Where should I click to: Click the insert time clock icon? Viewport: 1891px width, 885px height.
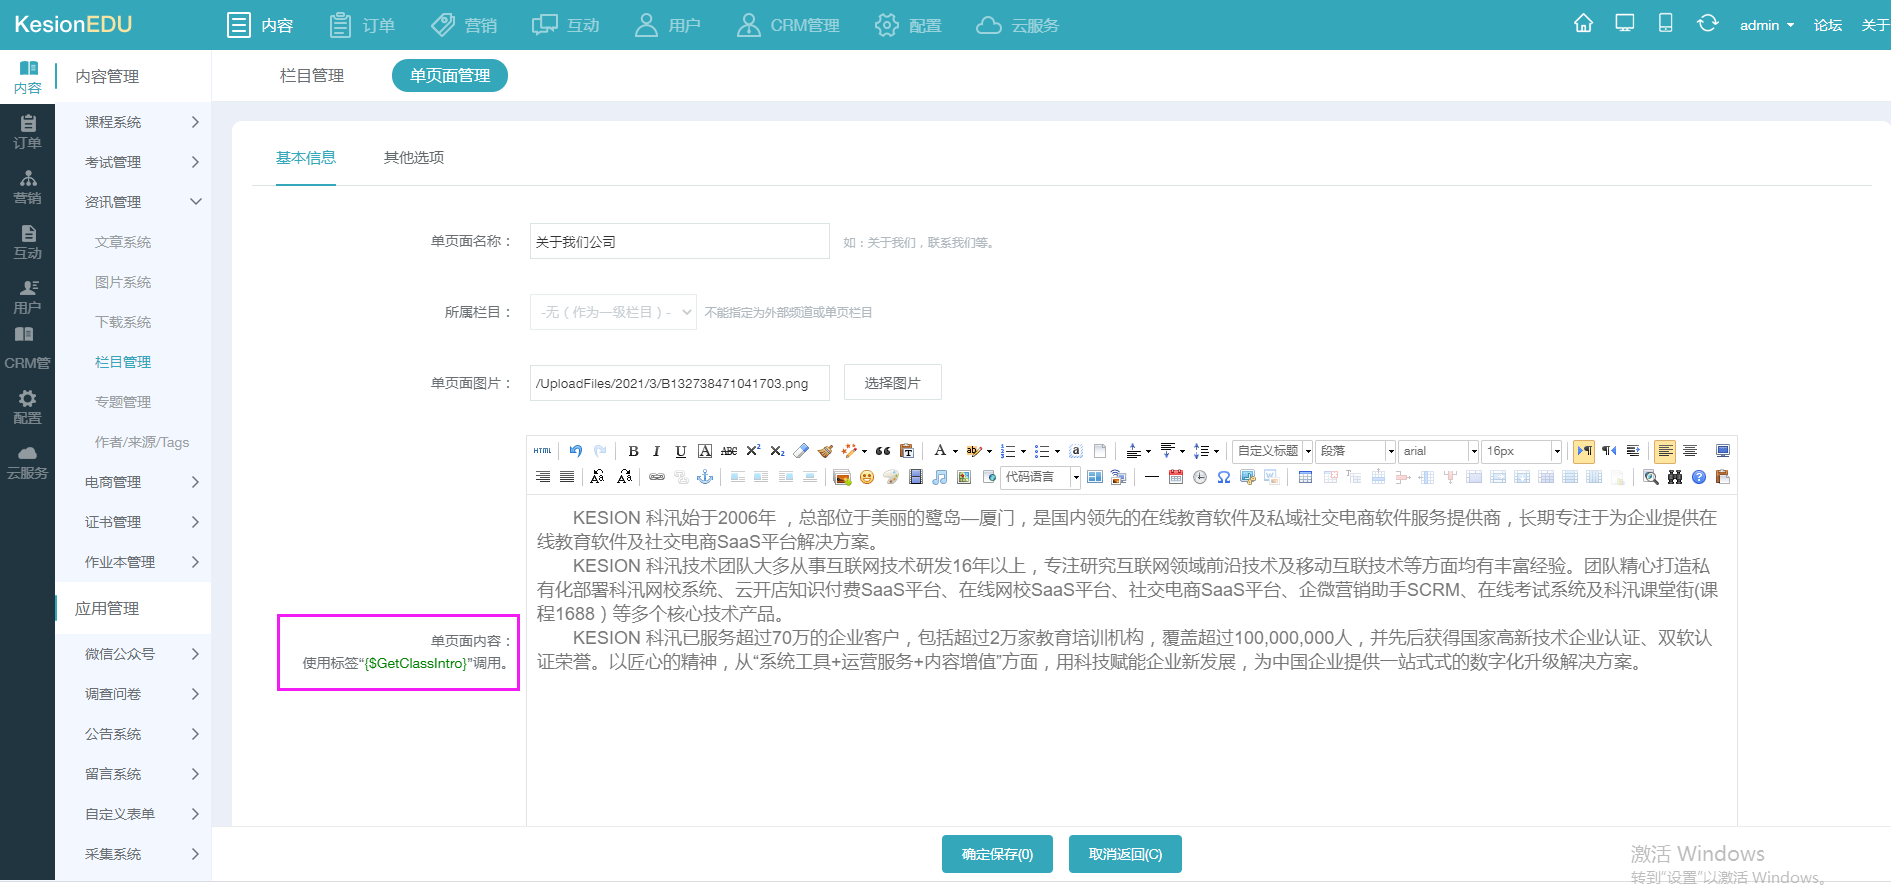click(x=1200, y=477)
